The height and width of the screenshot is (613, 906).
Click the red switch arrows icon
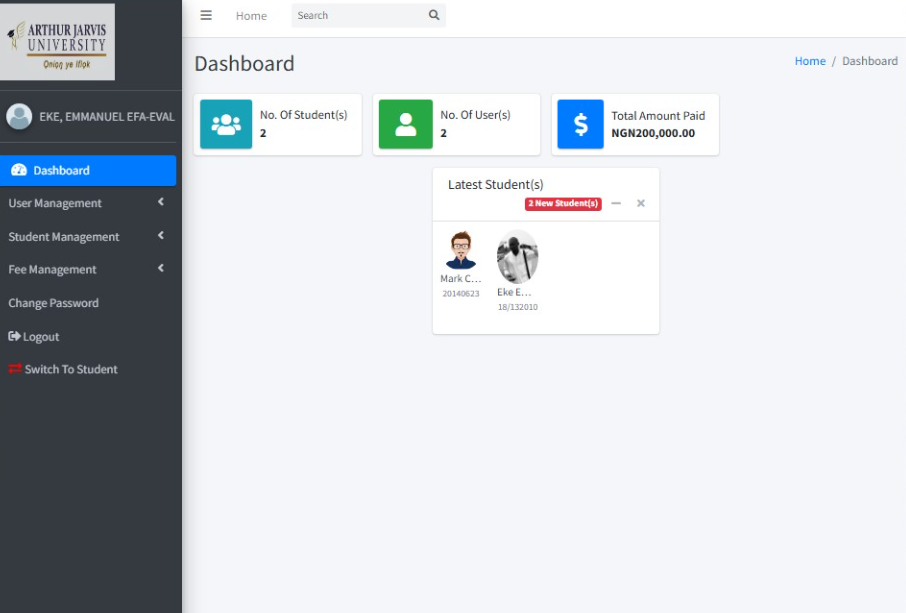coord(15,369)
